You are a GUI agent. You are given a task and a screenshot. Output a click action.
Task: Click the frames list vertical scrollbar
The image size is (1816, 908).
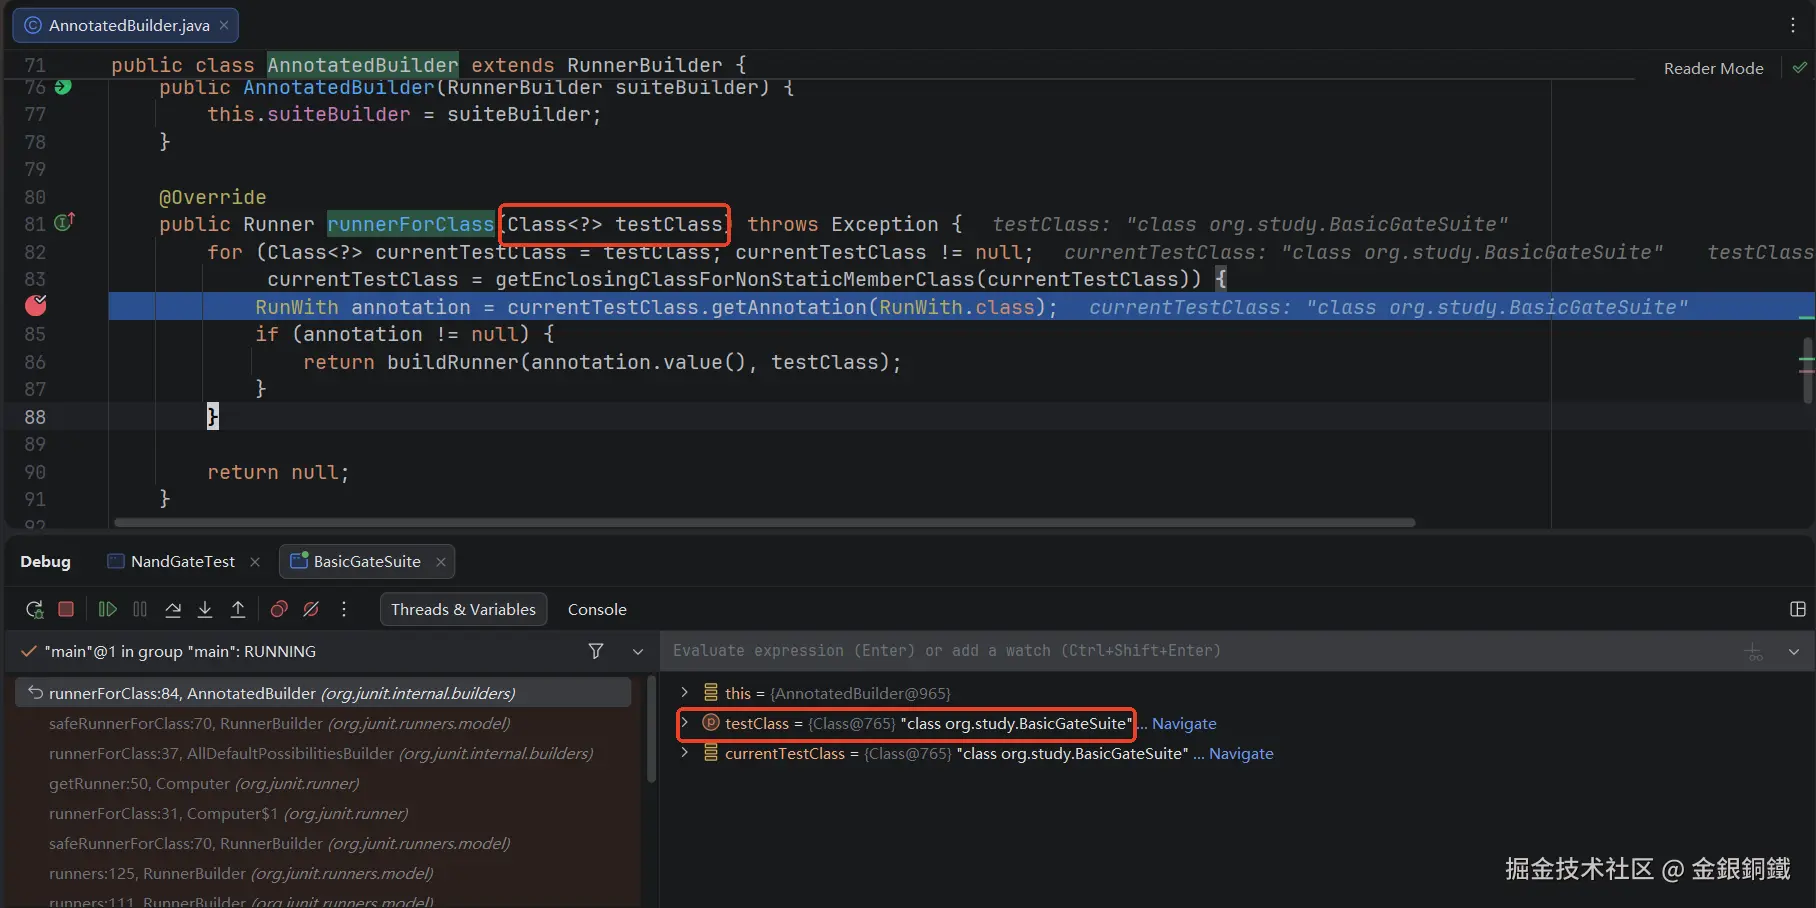651,730
